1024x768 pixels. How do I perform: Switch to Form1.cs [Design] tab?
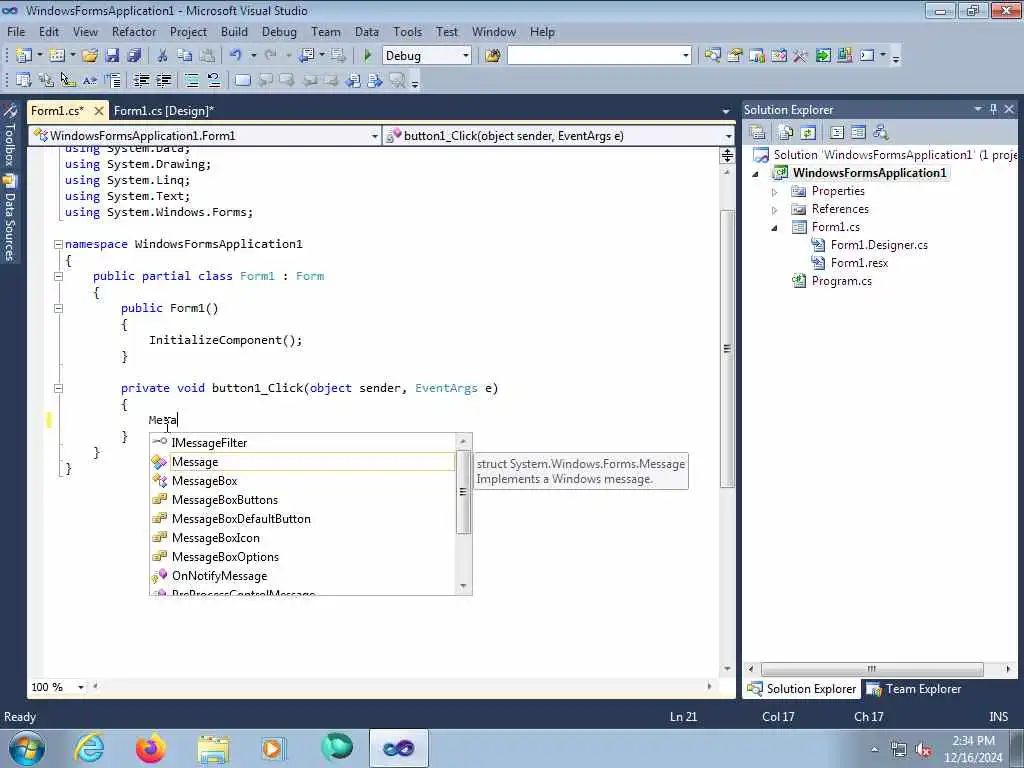tap(163, 110)
